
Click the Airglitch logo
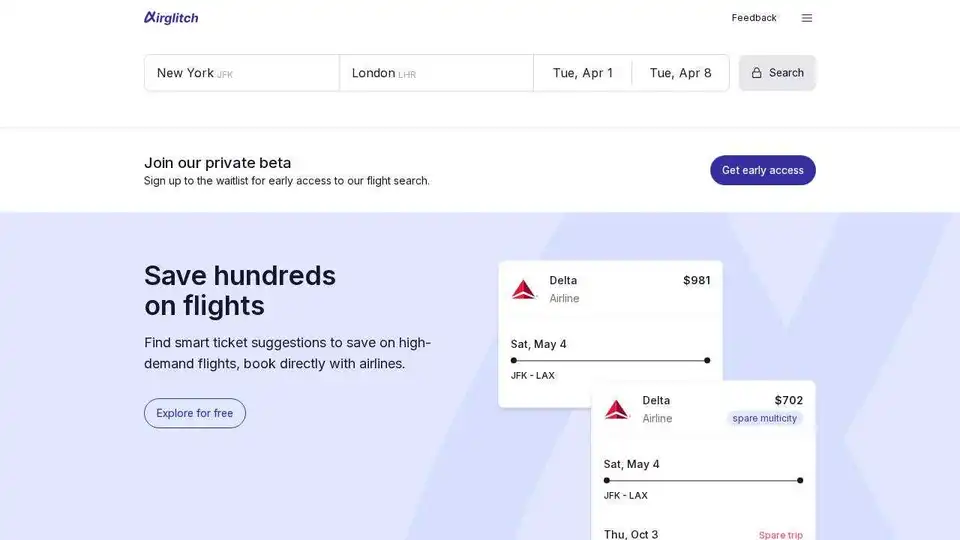[x=171, y=18]
